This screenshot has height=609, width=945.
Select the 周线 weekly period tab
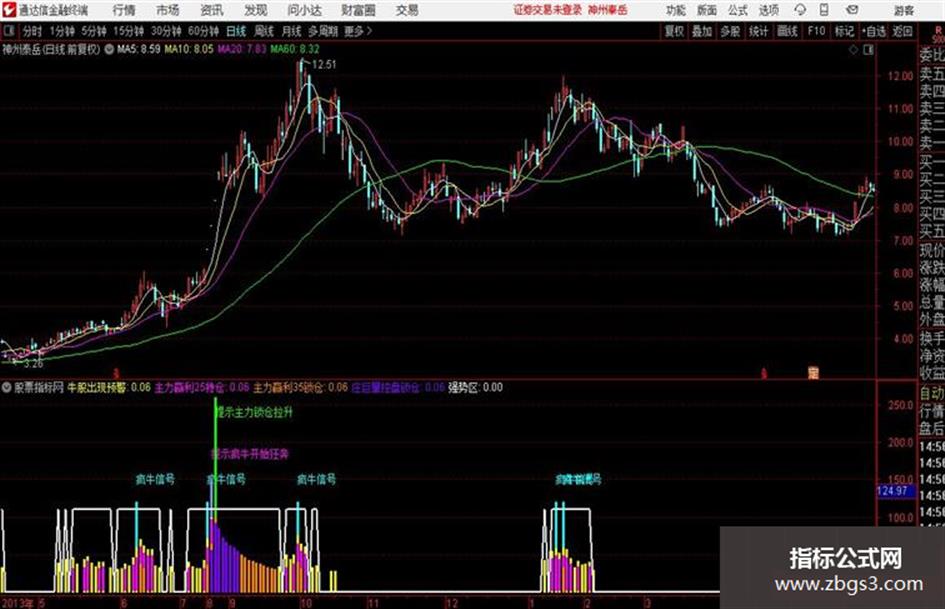point(263,31)
